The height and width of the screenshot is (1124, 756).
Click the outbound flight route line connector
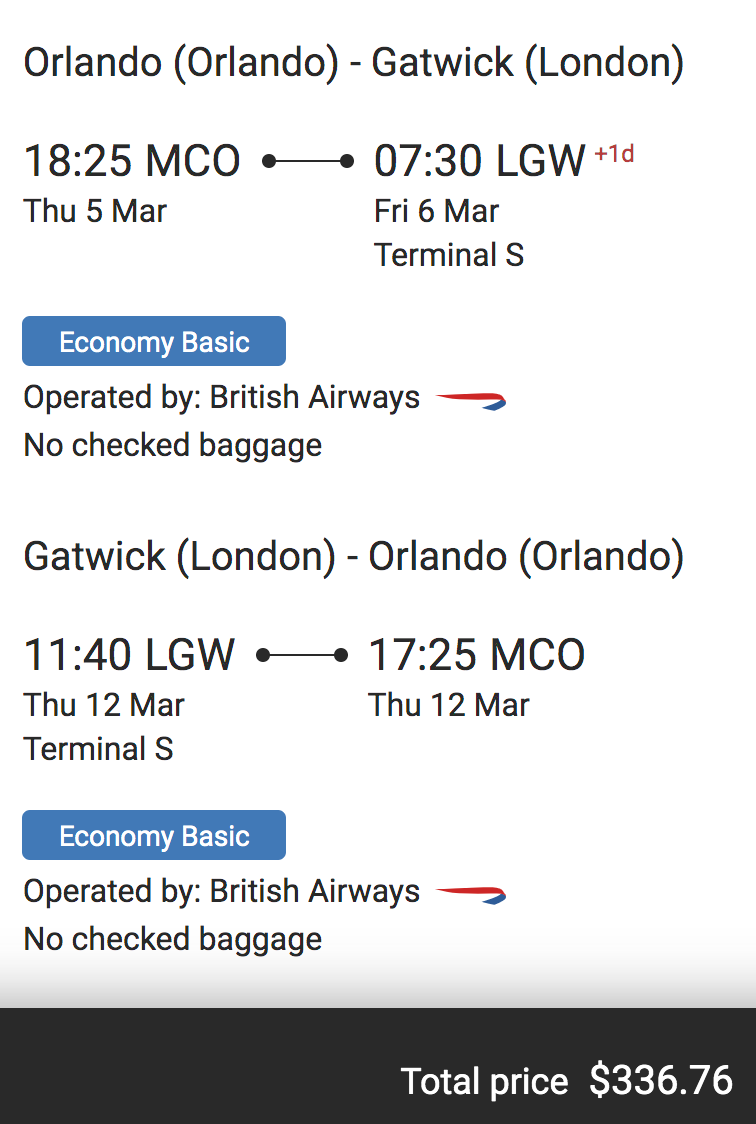coord(308,160)
